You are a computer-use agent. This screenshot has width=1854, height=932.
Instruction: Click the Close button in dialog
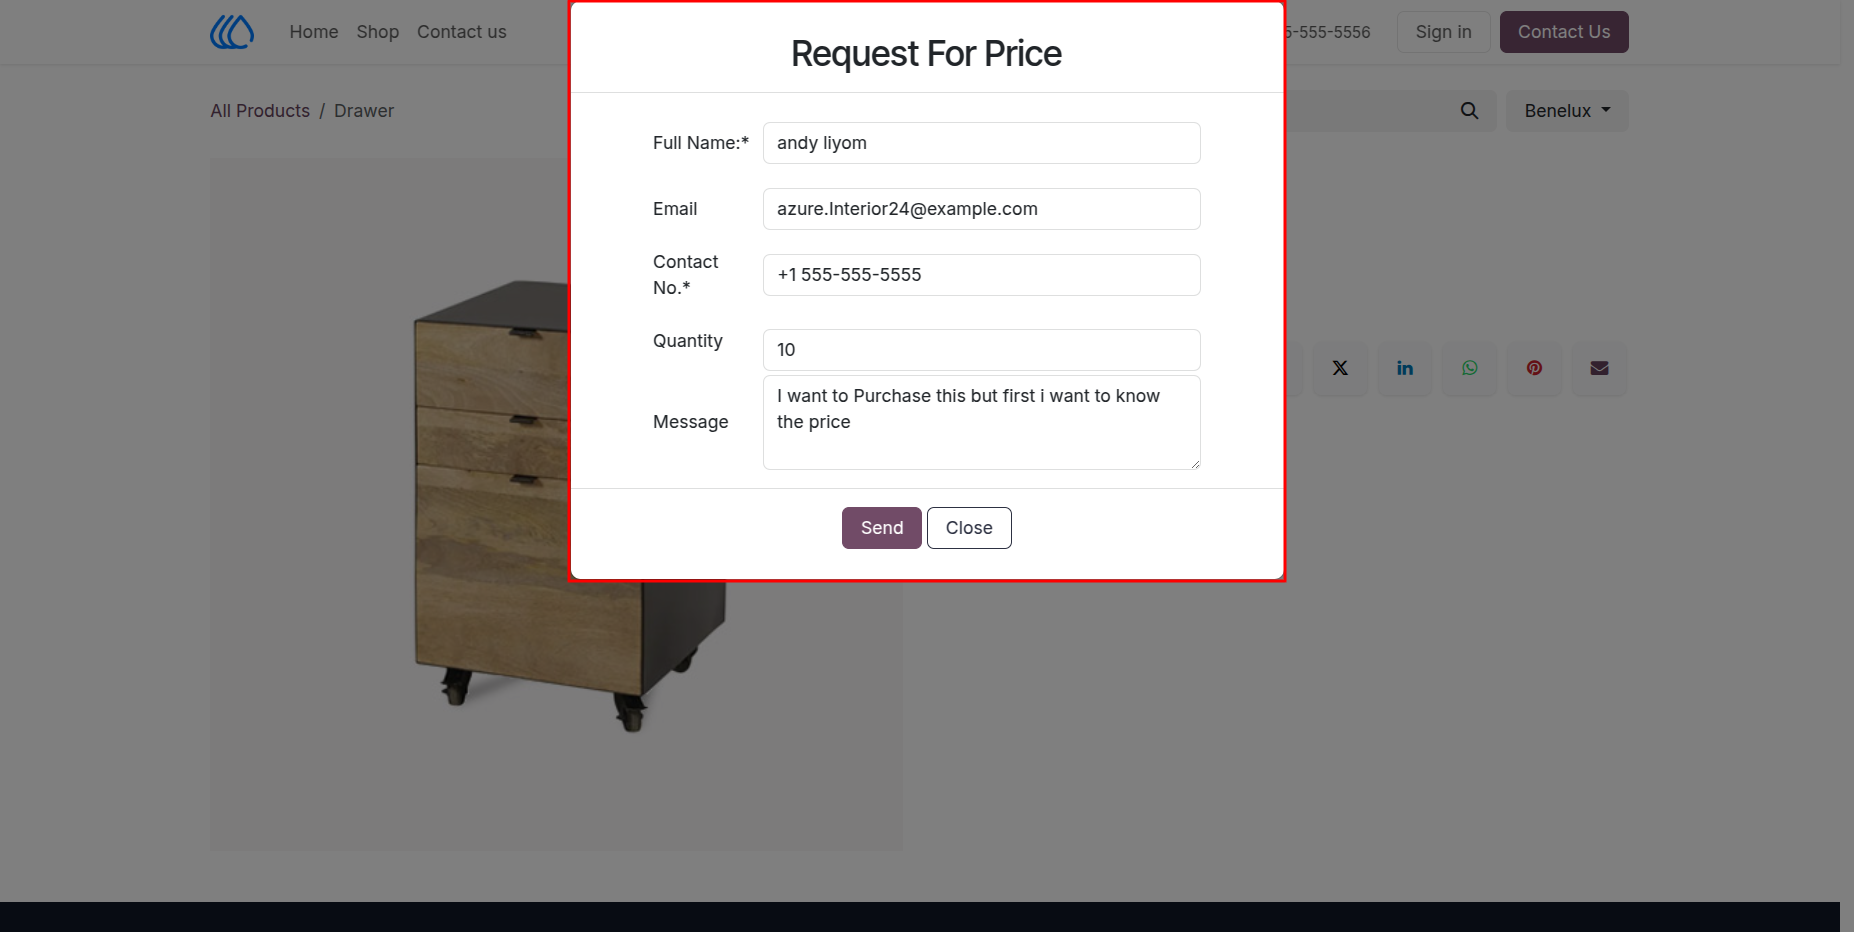click(x=969, y=528)
